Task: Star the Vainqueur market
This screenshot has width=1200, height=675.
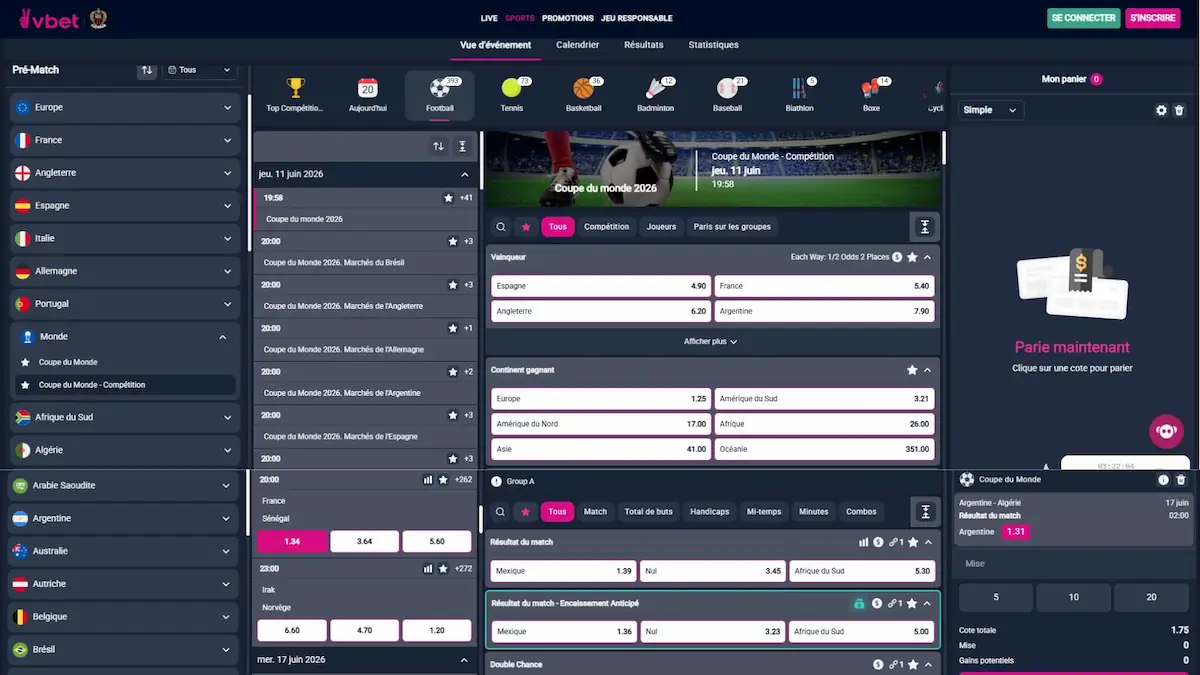Action: click(912, 257)
